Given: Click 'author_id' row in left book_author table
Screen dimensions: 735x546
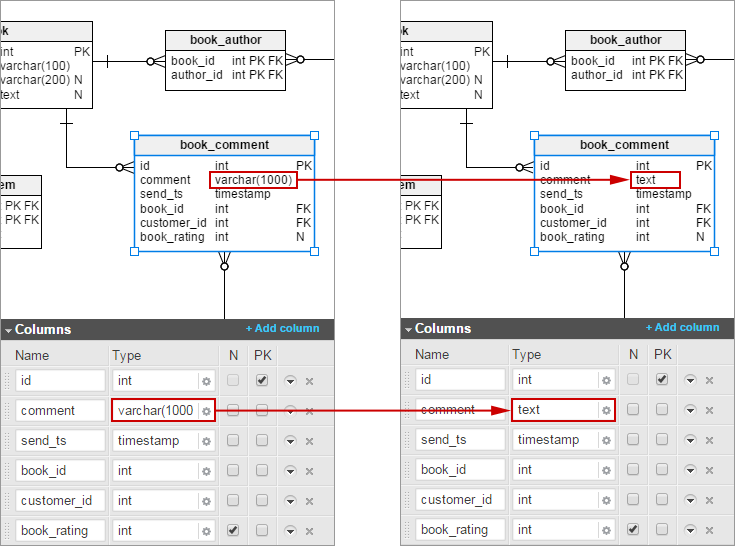Looking at the screenshot, I should point(225,75).
